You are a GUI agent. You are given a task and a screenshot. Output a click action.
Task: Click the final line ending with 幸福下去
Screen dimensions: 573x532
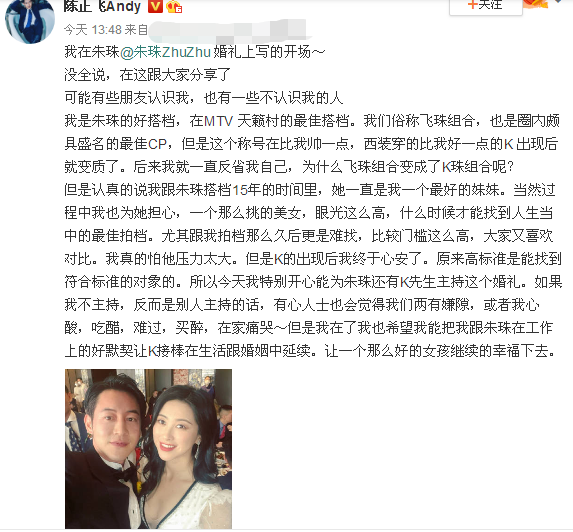[310, 351]
